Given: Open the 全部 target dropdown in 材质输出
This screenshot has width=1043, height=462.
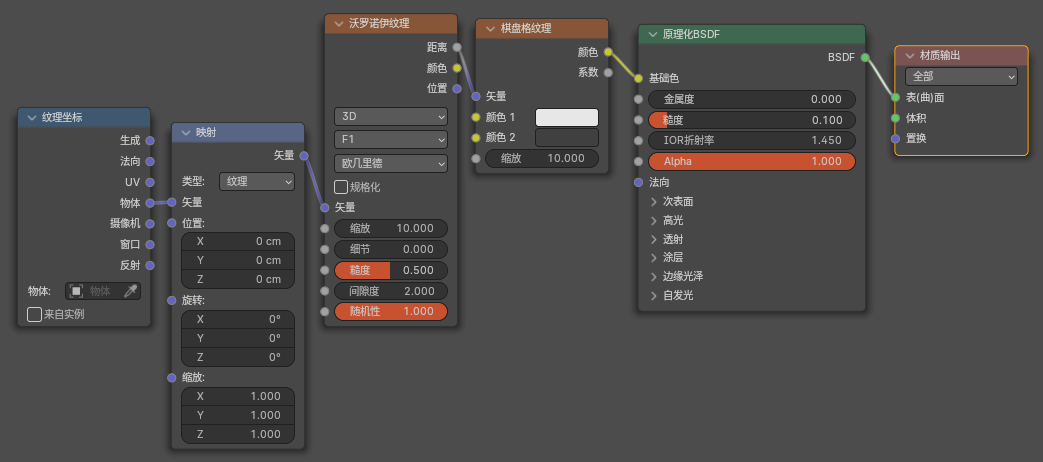Looking at the screenshot, I should tap(961, 76).
